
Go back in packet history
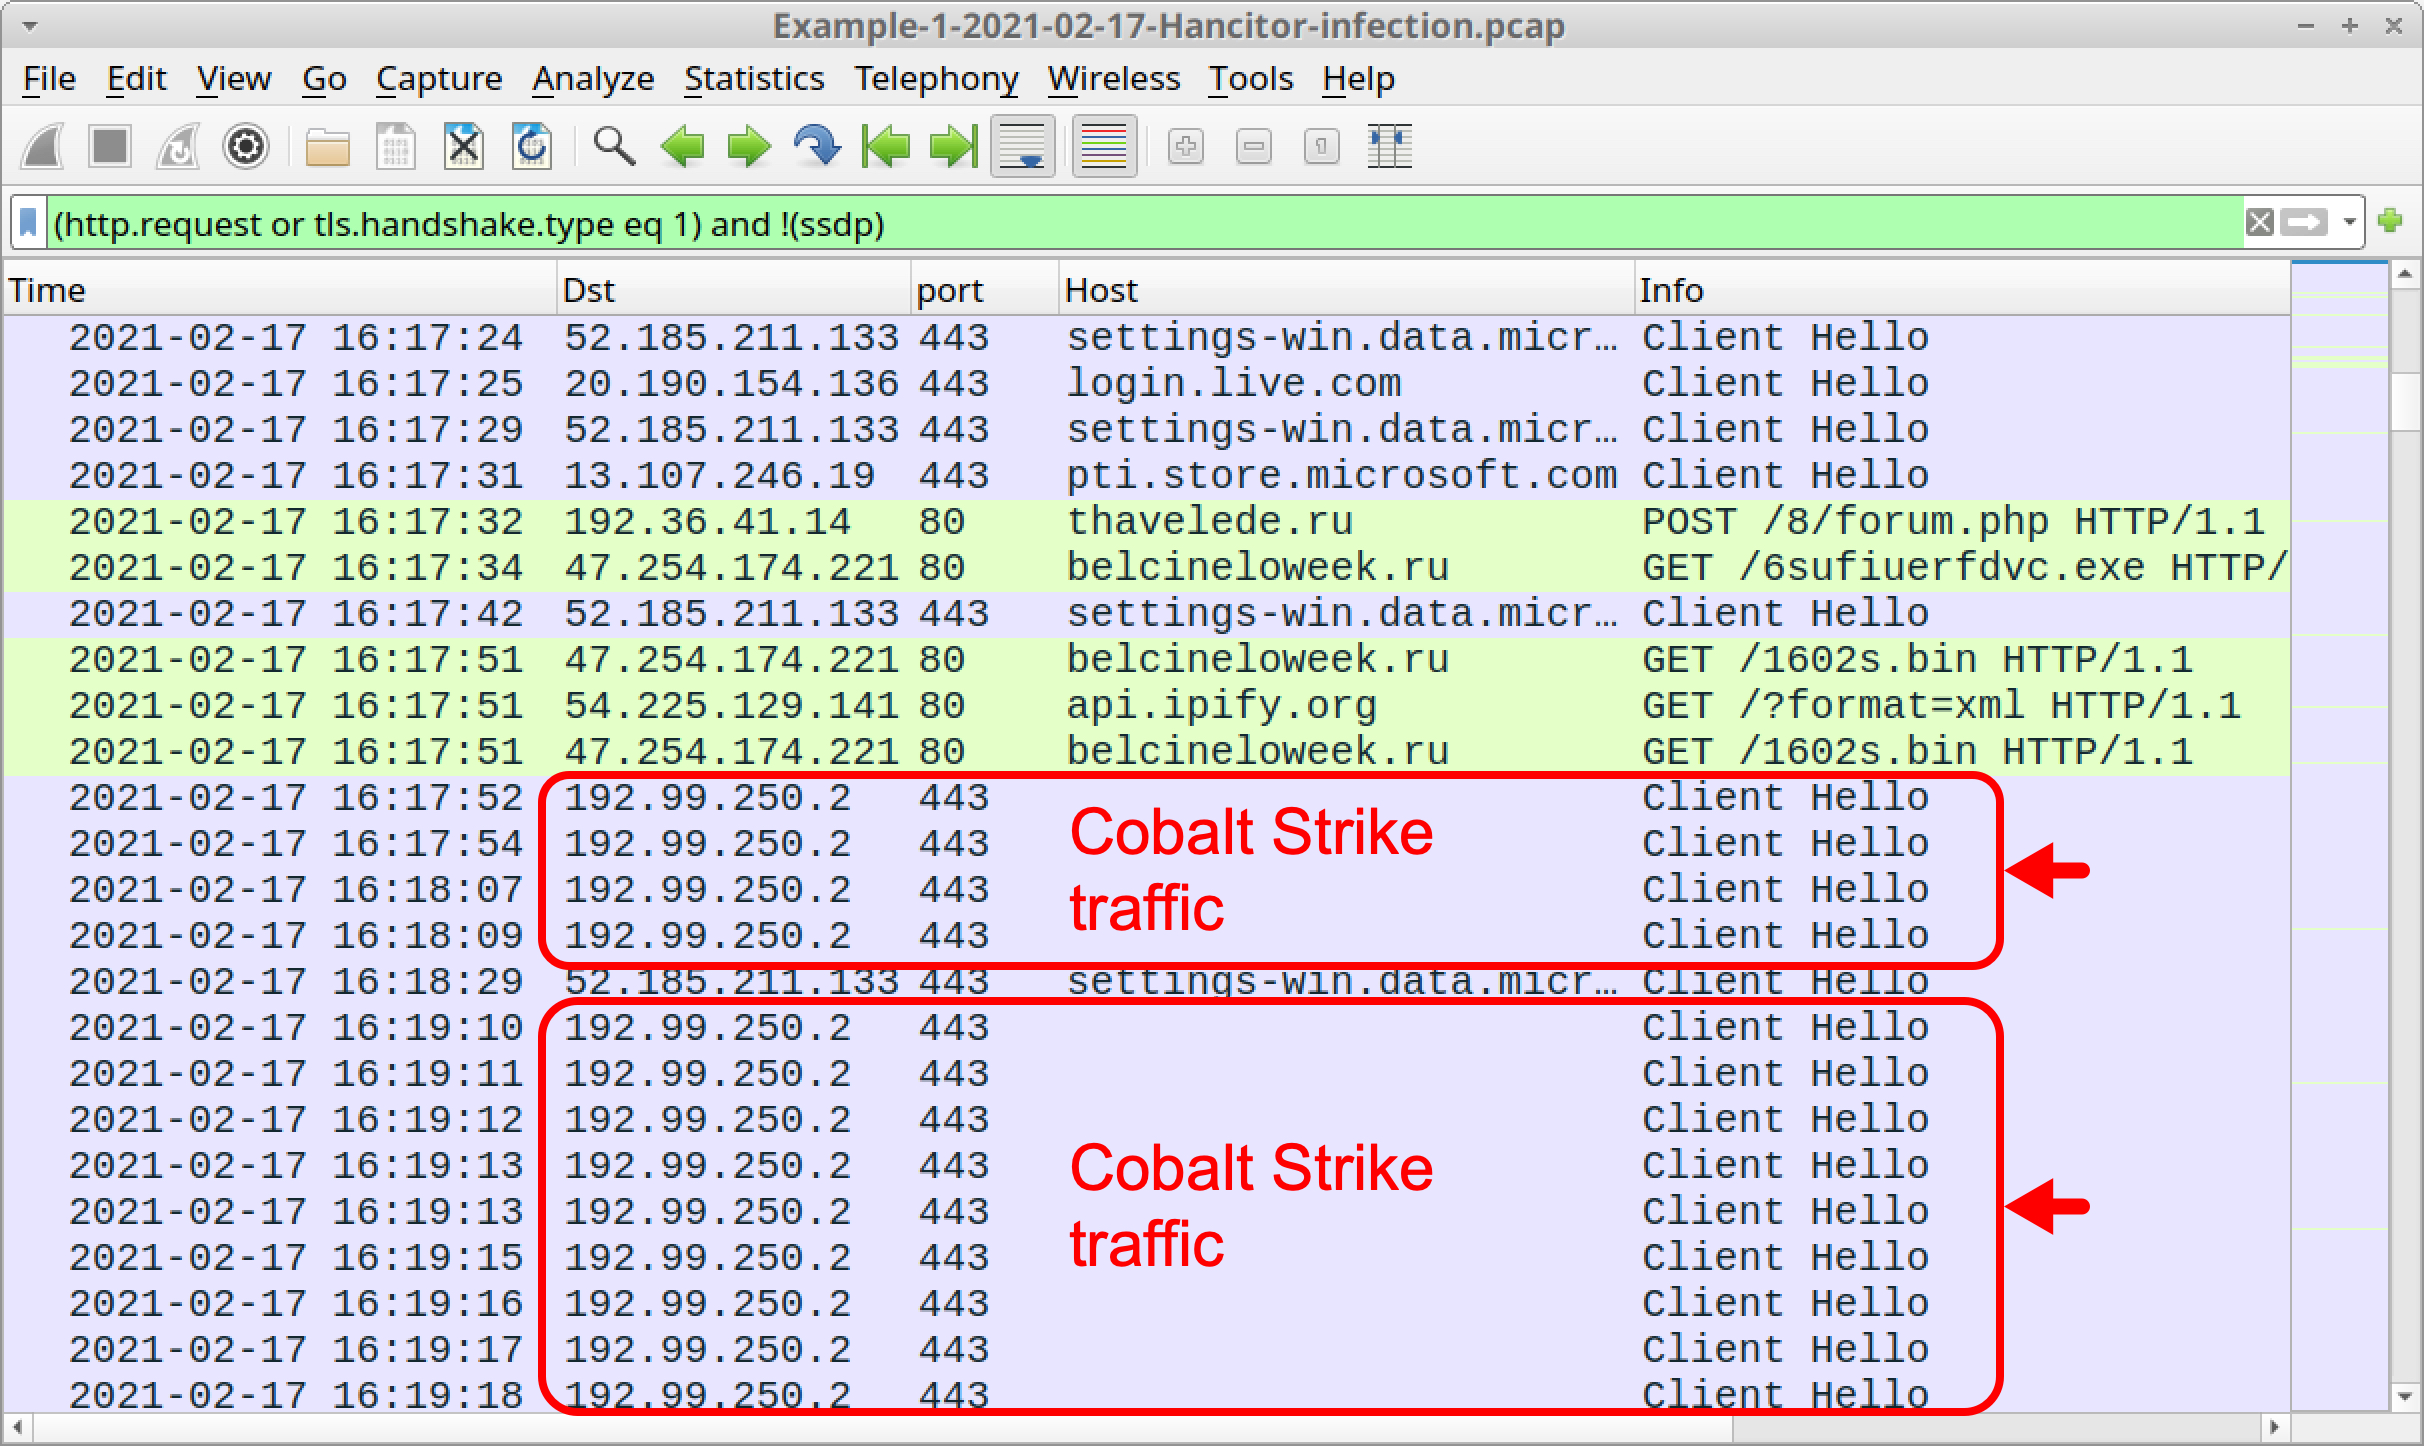click(682, 147)
